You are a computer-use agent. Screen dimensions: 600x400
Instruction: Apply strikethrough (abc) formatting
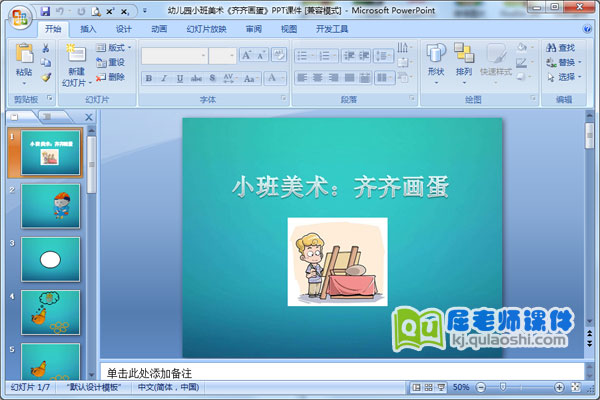196,78
